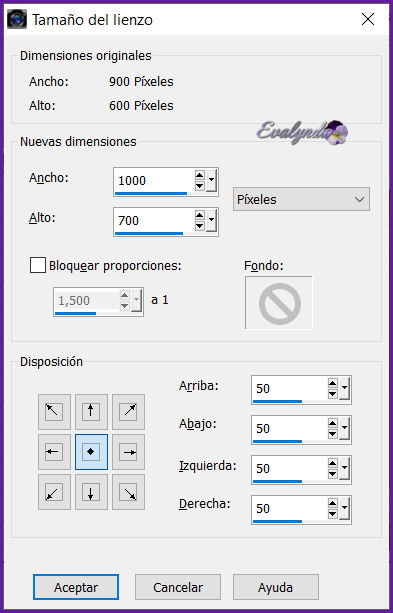
Task: Click inside the Izquierda input field
Action: click(x=289, y=468)
